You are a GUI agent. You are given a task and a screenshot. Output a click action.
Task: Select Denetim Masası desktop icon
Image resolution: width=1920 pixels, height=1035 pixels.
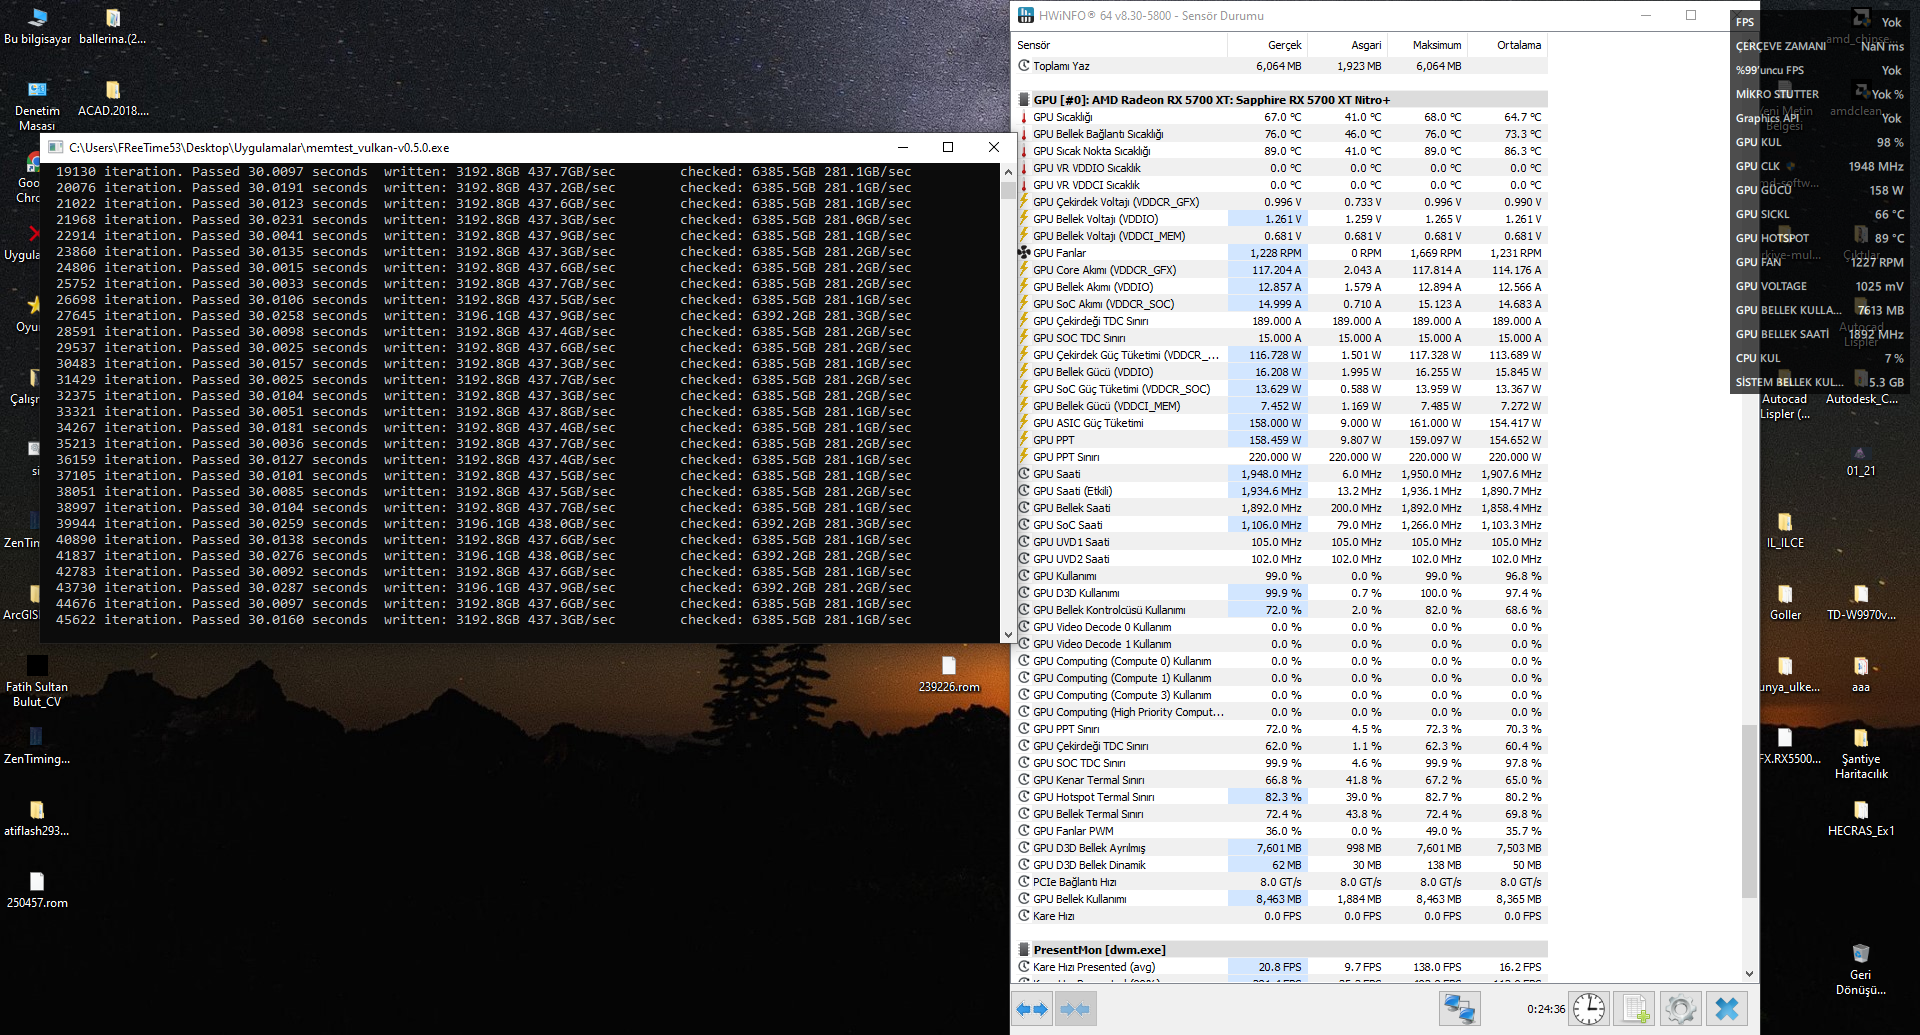coord(37,106)
